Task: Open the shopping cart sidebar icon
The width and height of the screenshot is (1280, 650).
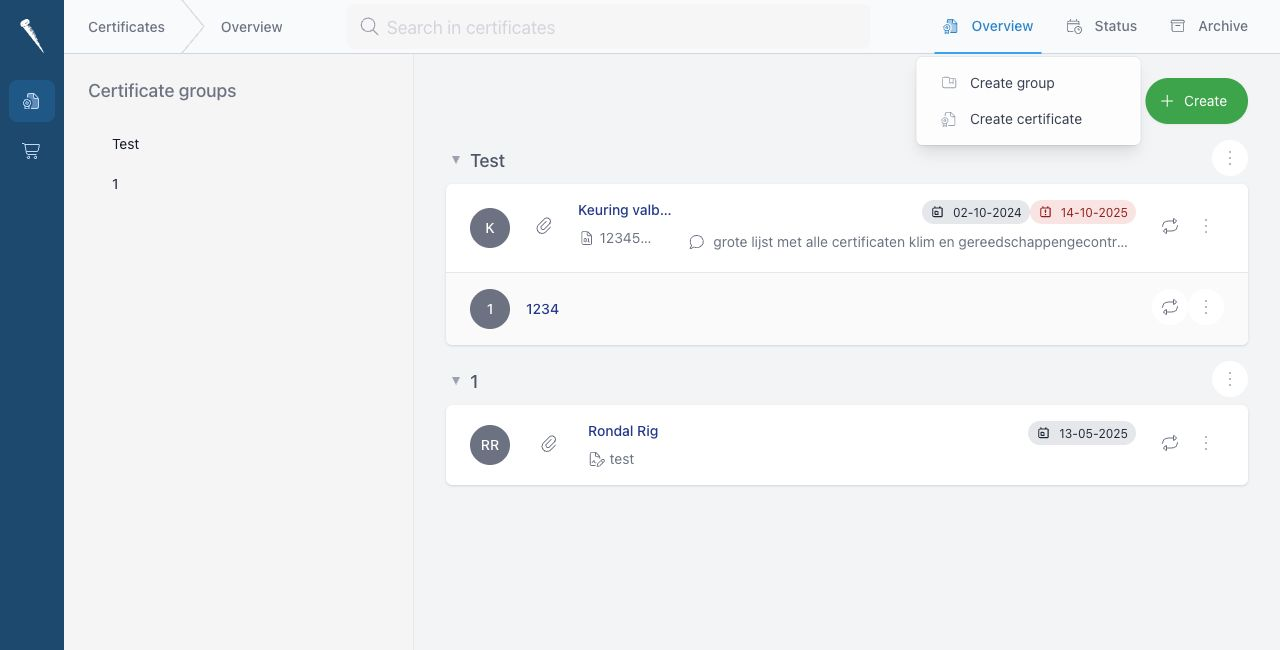Action: (x=31, y=151)
